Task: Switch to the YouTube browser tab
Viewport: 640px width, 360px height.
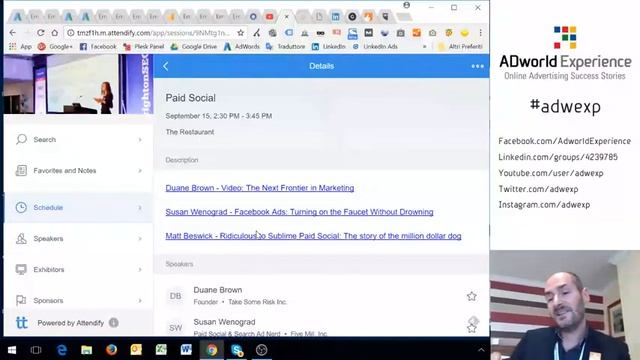Action: pos(269,17)
